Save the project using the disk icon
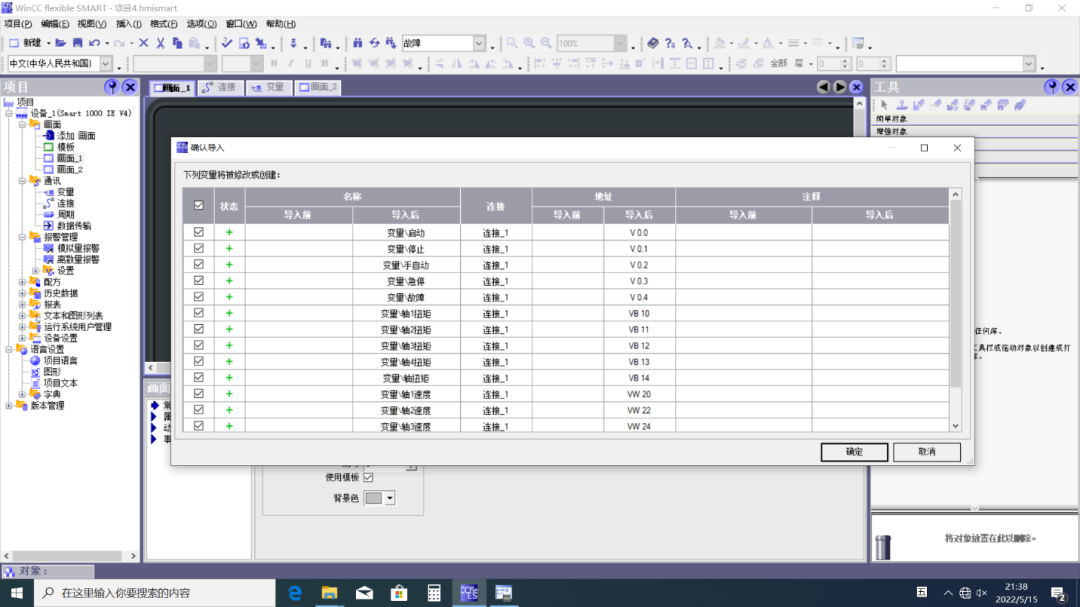Screen dimensions: 1080x607 (x=78, y=43)
